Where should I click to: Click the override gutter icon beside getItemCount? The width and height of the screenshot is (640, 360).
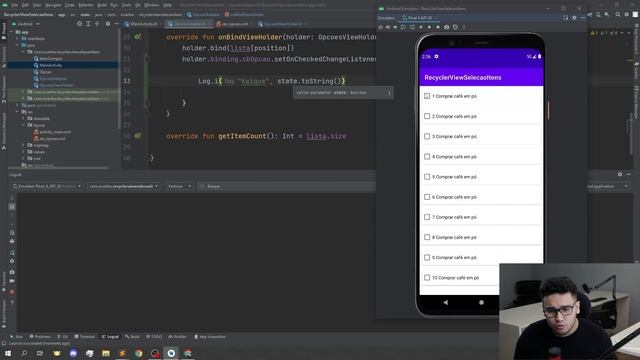pyautogui.click(x=138, y=136)
